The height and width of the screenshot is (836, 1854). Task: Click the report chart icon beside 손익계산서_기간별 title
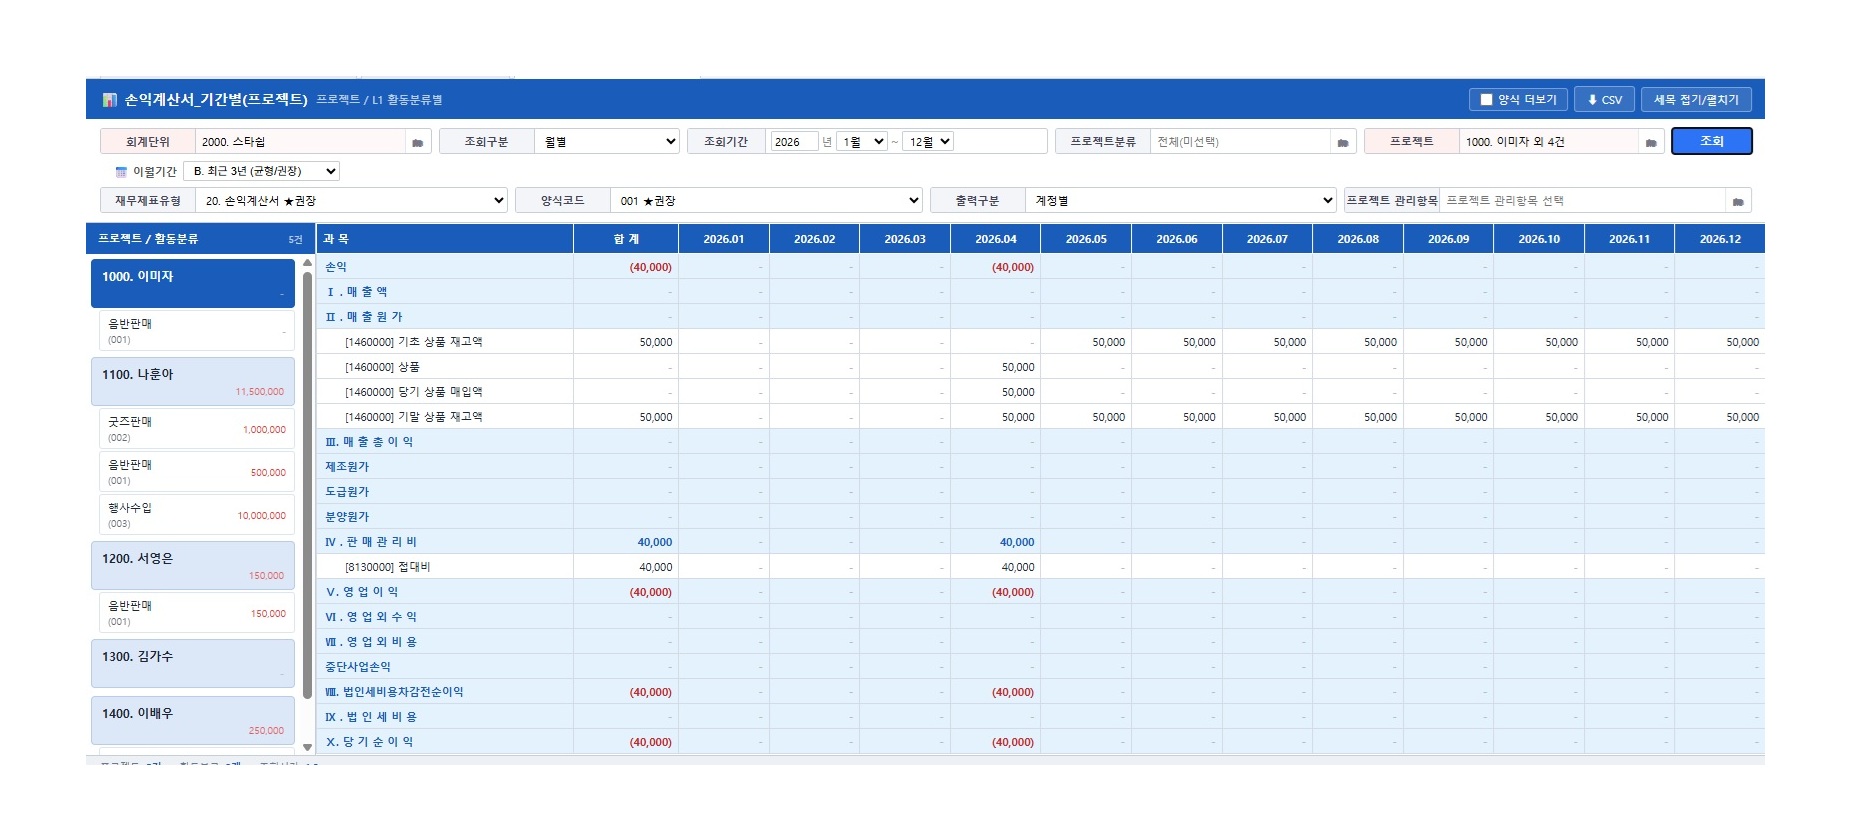110,100
